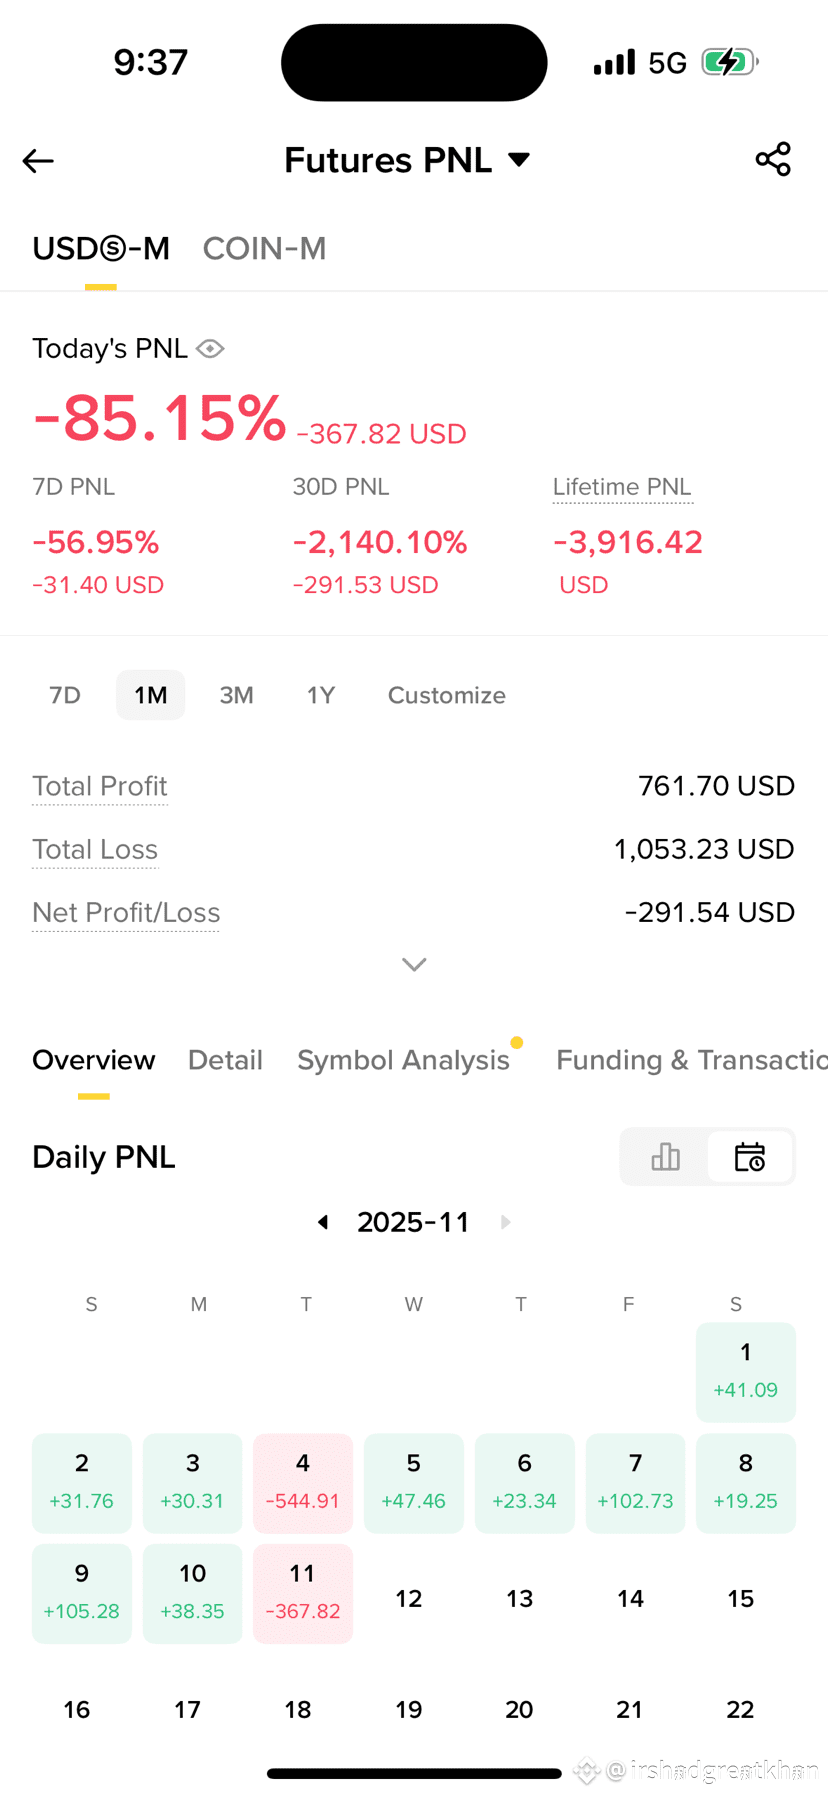Tap the back arrow icon
The height and width of the screenshot is (1796, 828).
coord(38,160)
